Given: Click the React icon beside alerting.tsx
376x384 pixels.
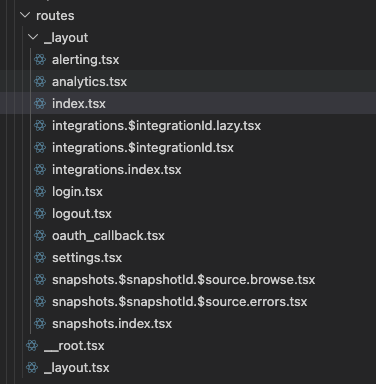Looking at the screenshot, I should point(40,60).
